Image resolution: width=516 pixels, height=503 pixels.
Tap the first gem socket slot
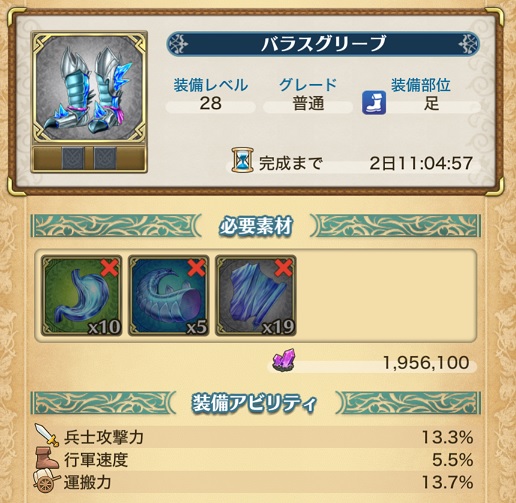73,158
